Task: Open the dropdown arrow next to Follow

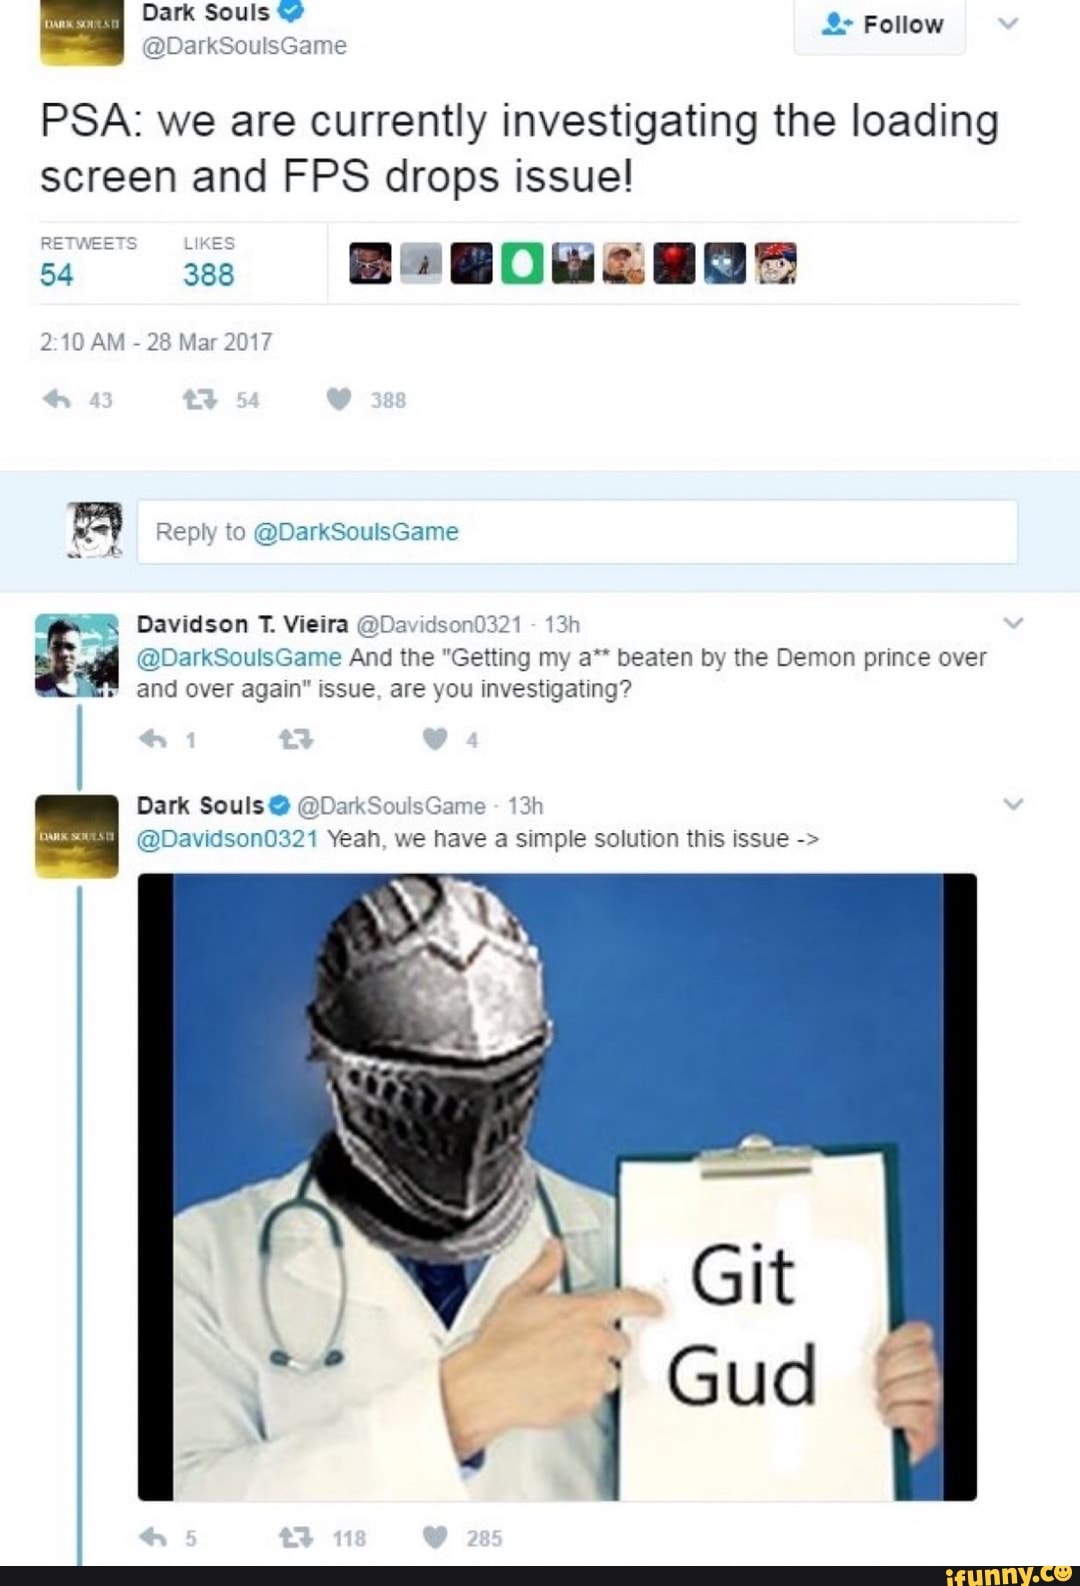Action: pos(1009,23)
